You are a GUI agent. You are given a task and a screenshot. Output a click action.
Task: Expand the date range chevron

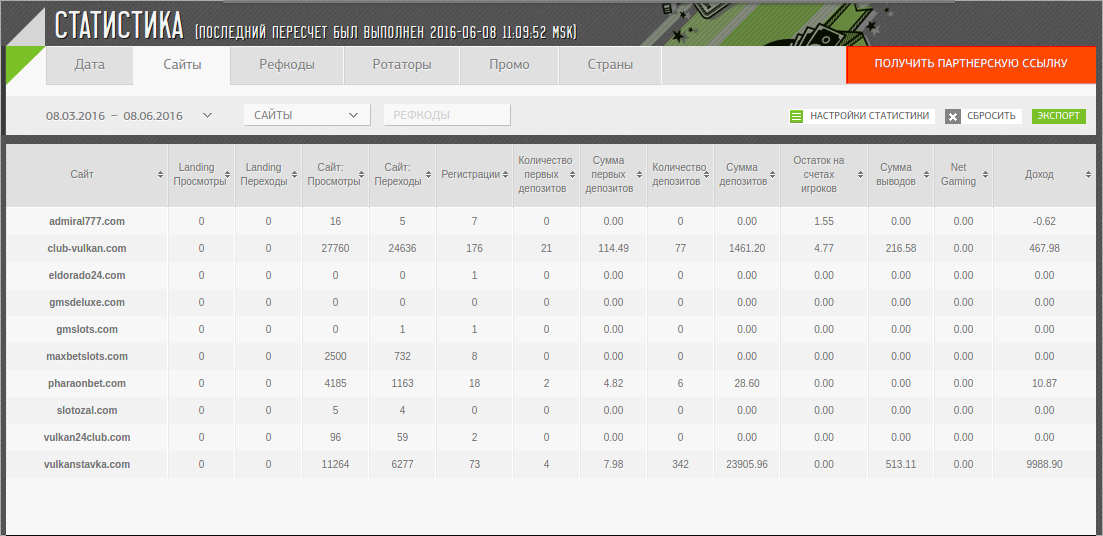click(x=207, y=115)
